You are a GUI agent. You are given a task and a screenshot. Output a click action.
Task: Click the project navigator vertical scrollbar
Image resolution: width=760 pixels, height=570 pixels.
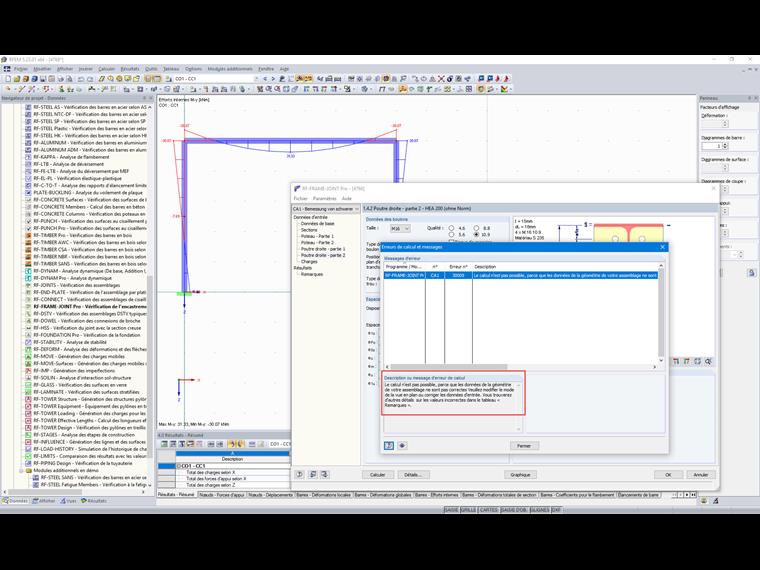click(x=149, y=296)
